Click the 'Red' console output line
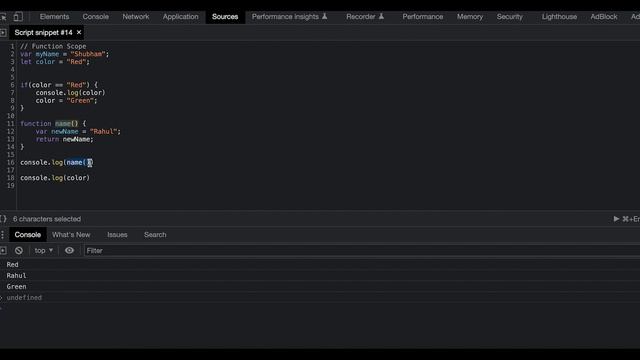The image size is (640, 360). coord(12,264)
